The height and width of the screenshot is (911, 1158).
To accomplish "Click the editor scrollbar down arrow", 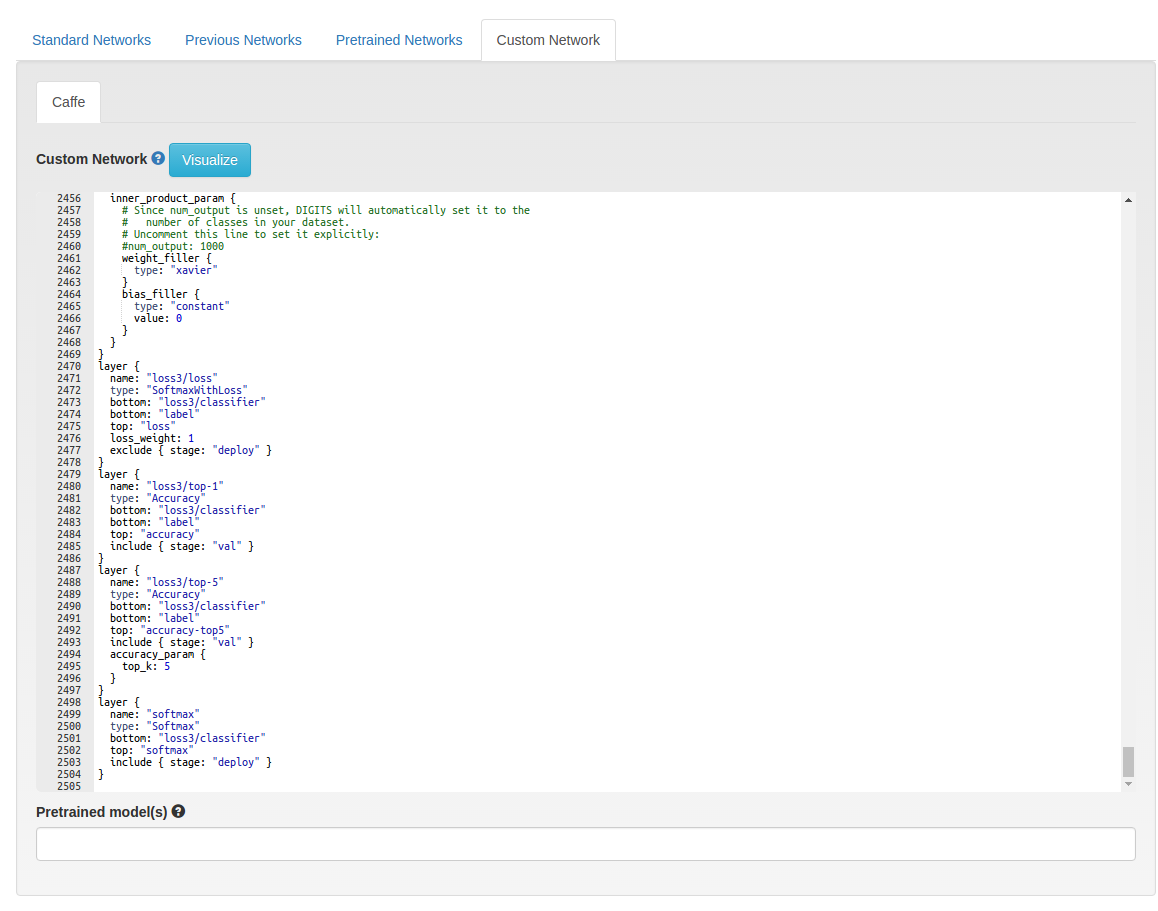I will [x=1128, y=784].
